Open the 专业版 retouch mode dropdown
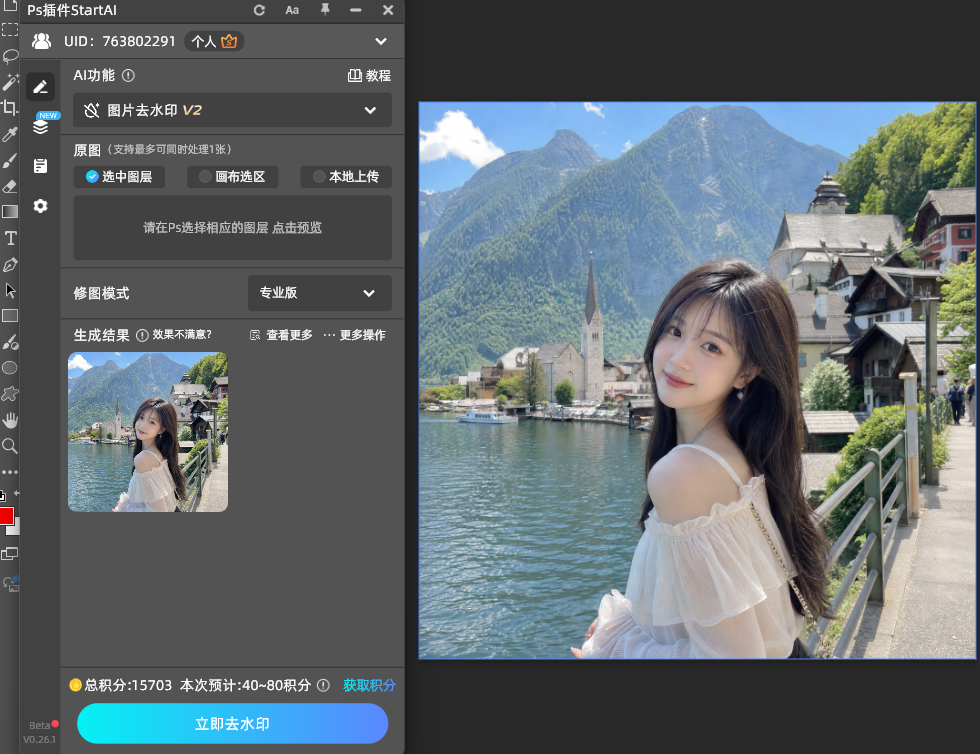The height and width of the screenshot is (754, 980). (x=320, y=293)
